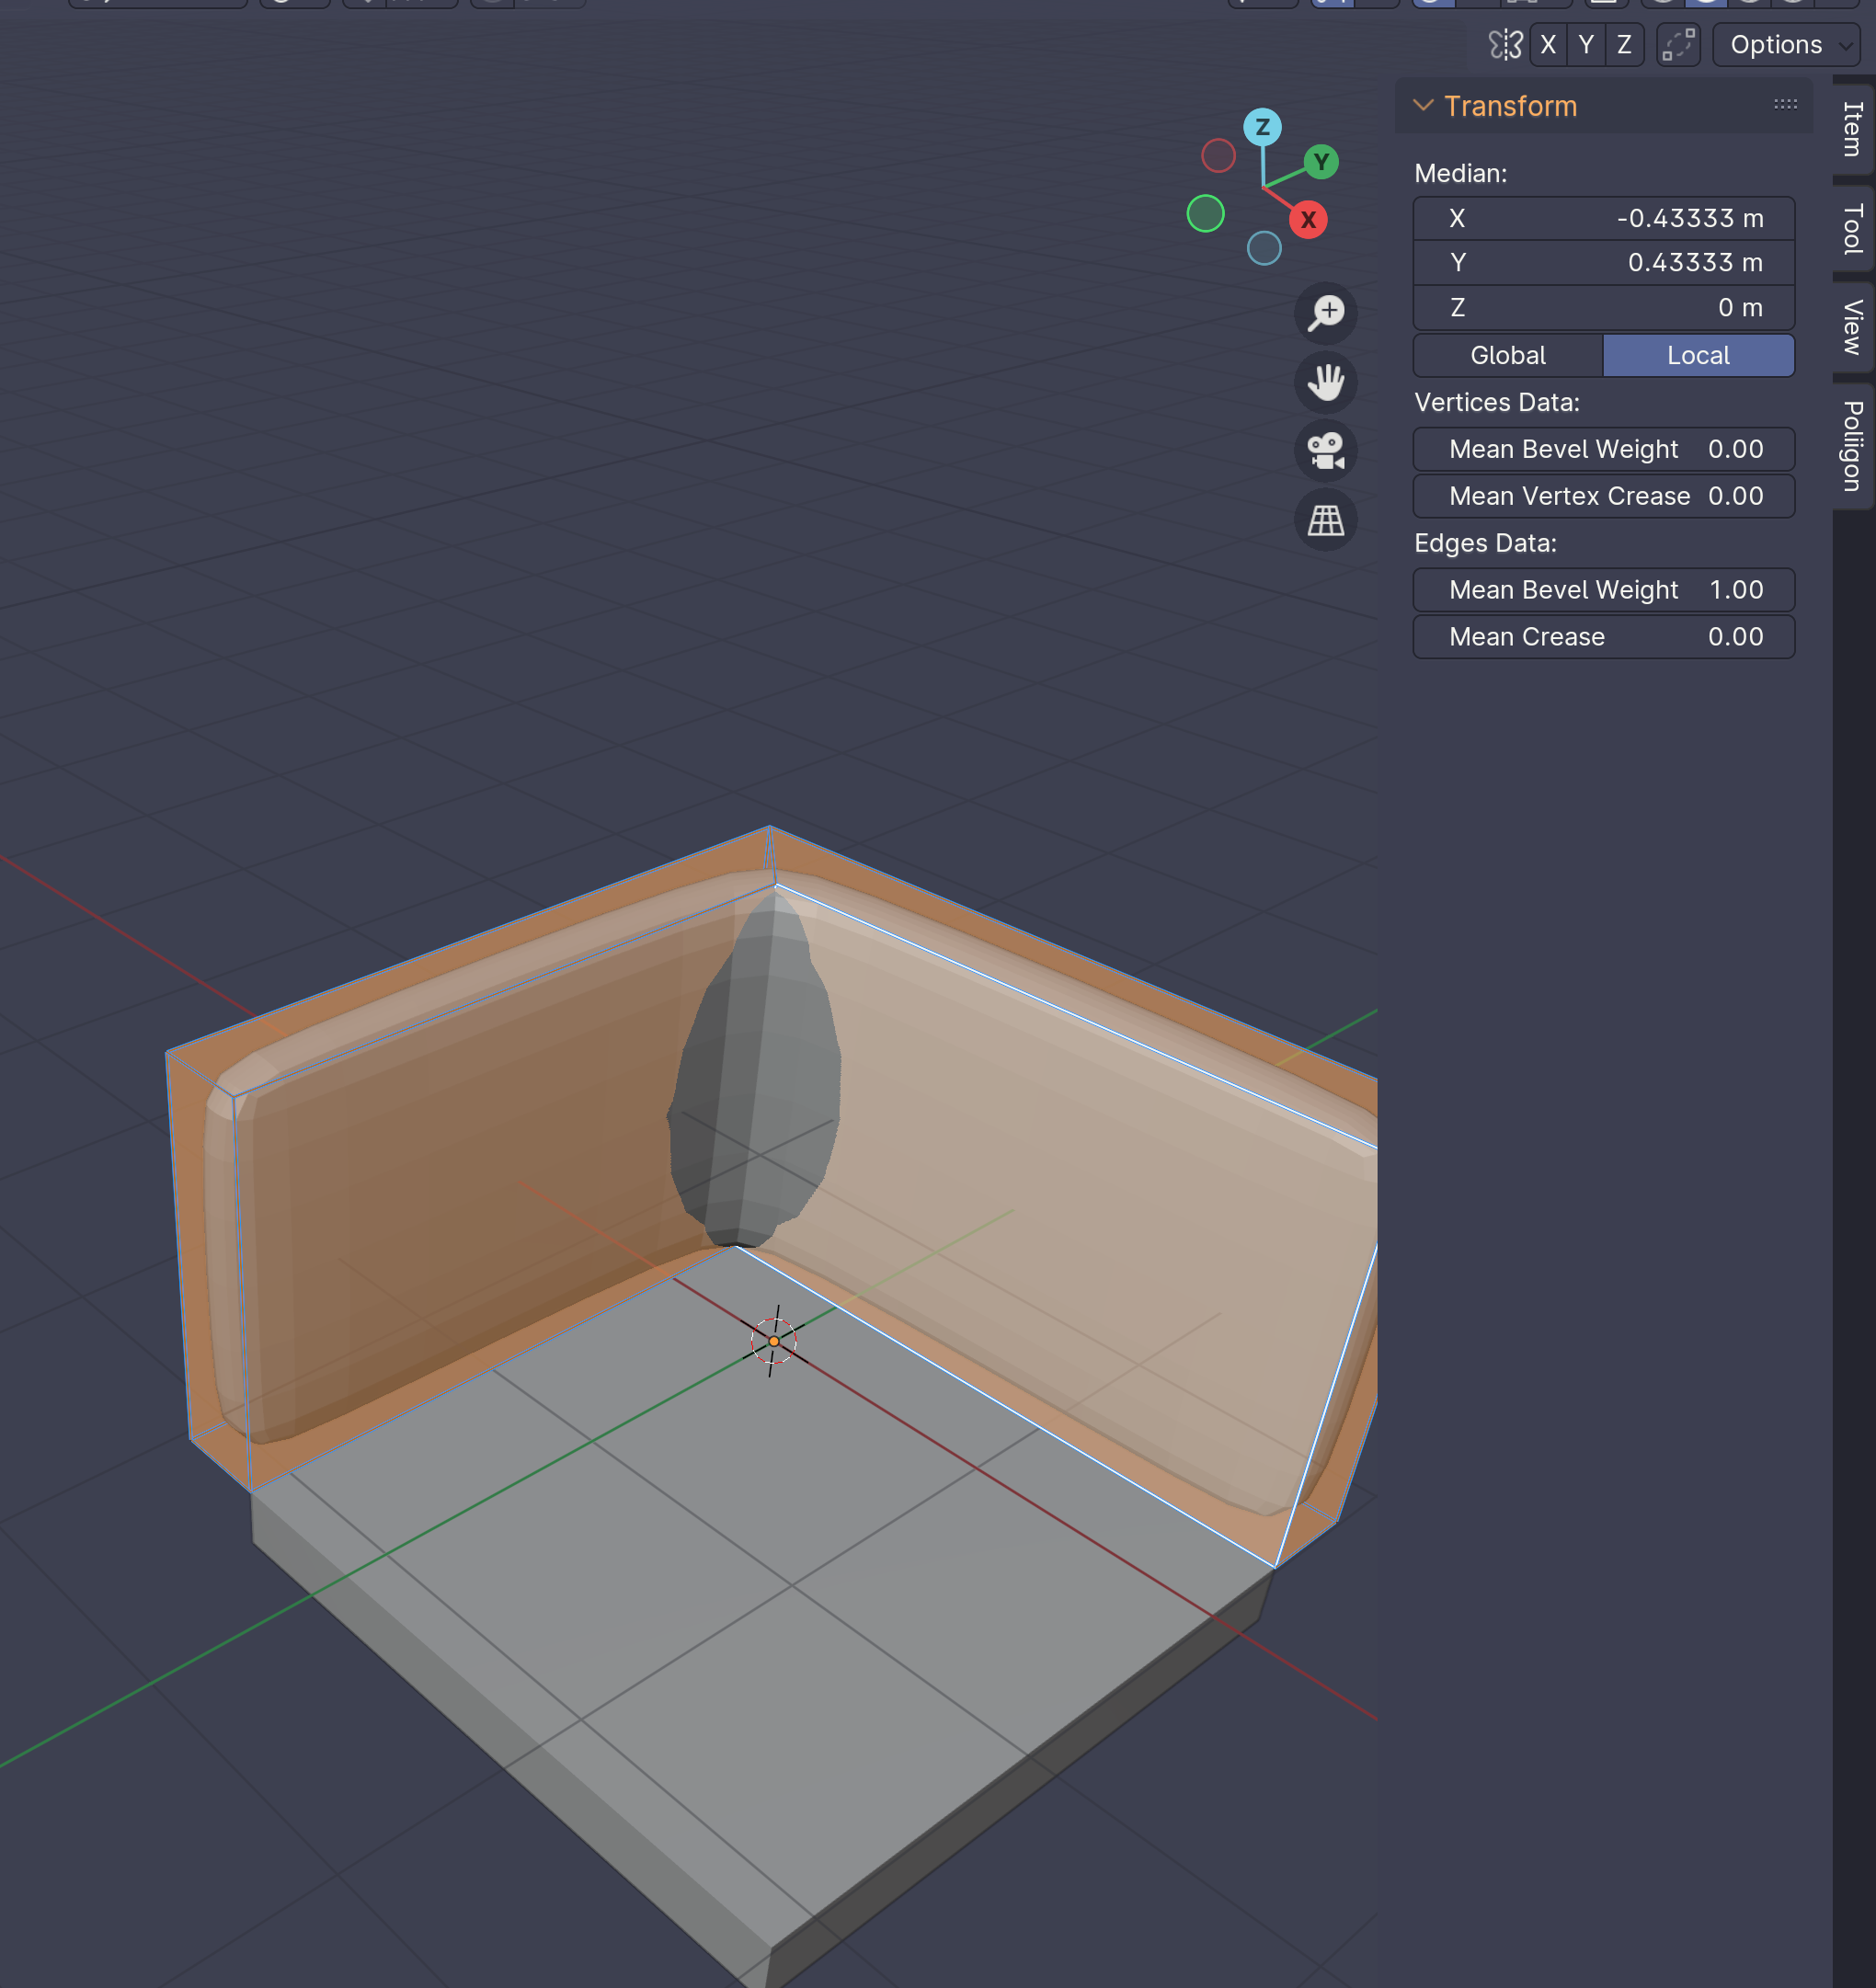
Task: Click the red X axis gizmo circle
Action: tap(1307, 220)
